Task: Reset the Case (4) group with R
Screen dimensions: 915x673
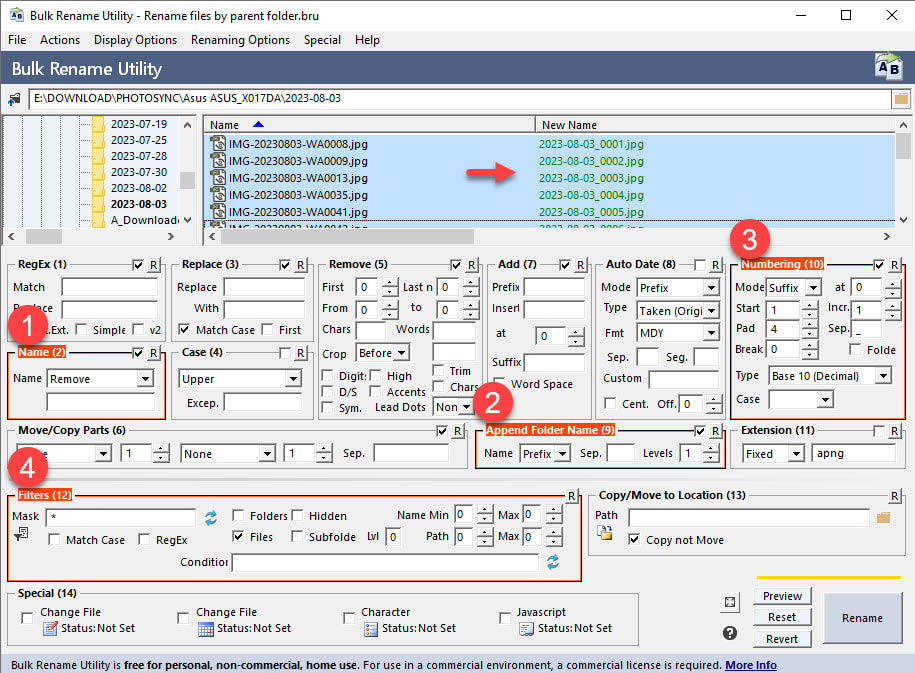Action: coord(301,353)
